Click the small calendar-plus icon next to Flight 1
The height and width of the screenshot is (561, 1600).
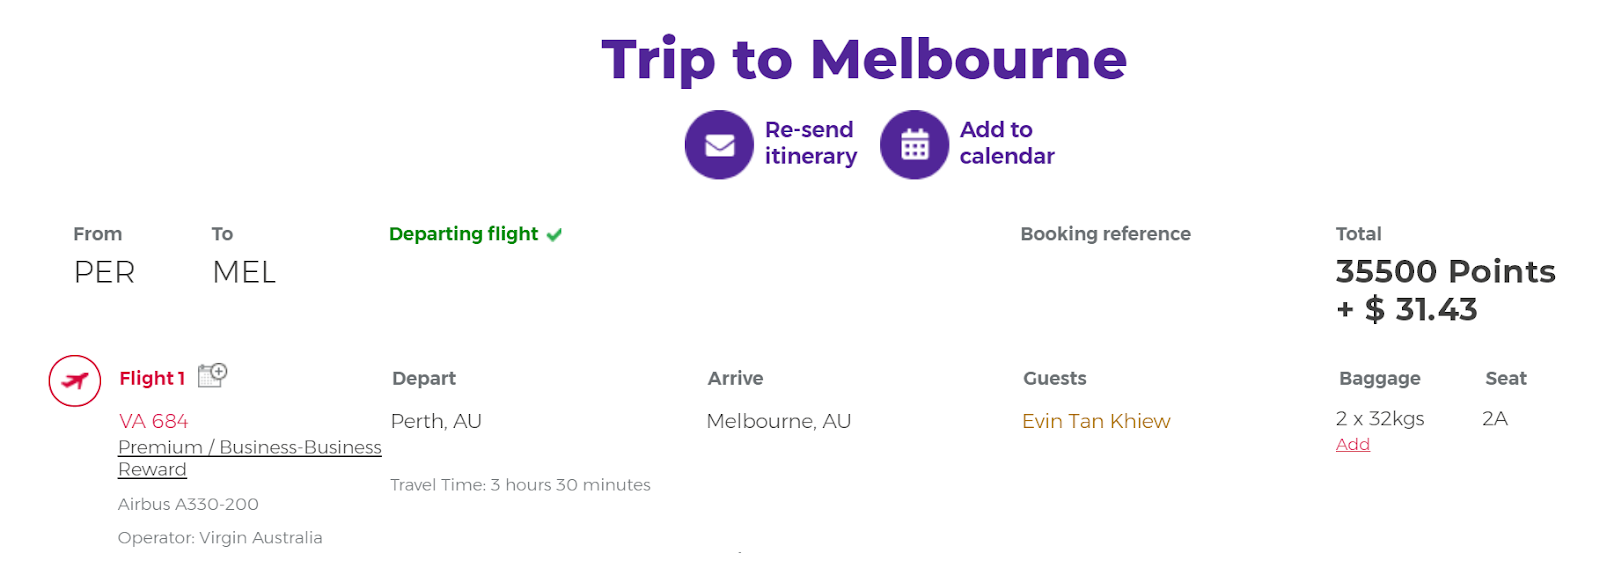click(212, 375)
